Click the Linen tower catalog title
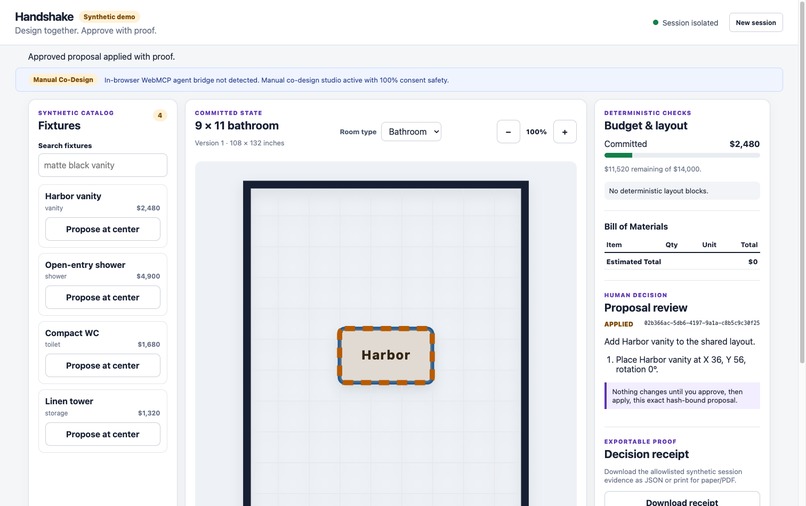This screenshot has width=806, height=506. pyautogui.click(x=69, y=401)
